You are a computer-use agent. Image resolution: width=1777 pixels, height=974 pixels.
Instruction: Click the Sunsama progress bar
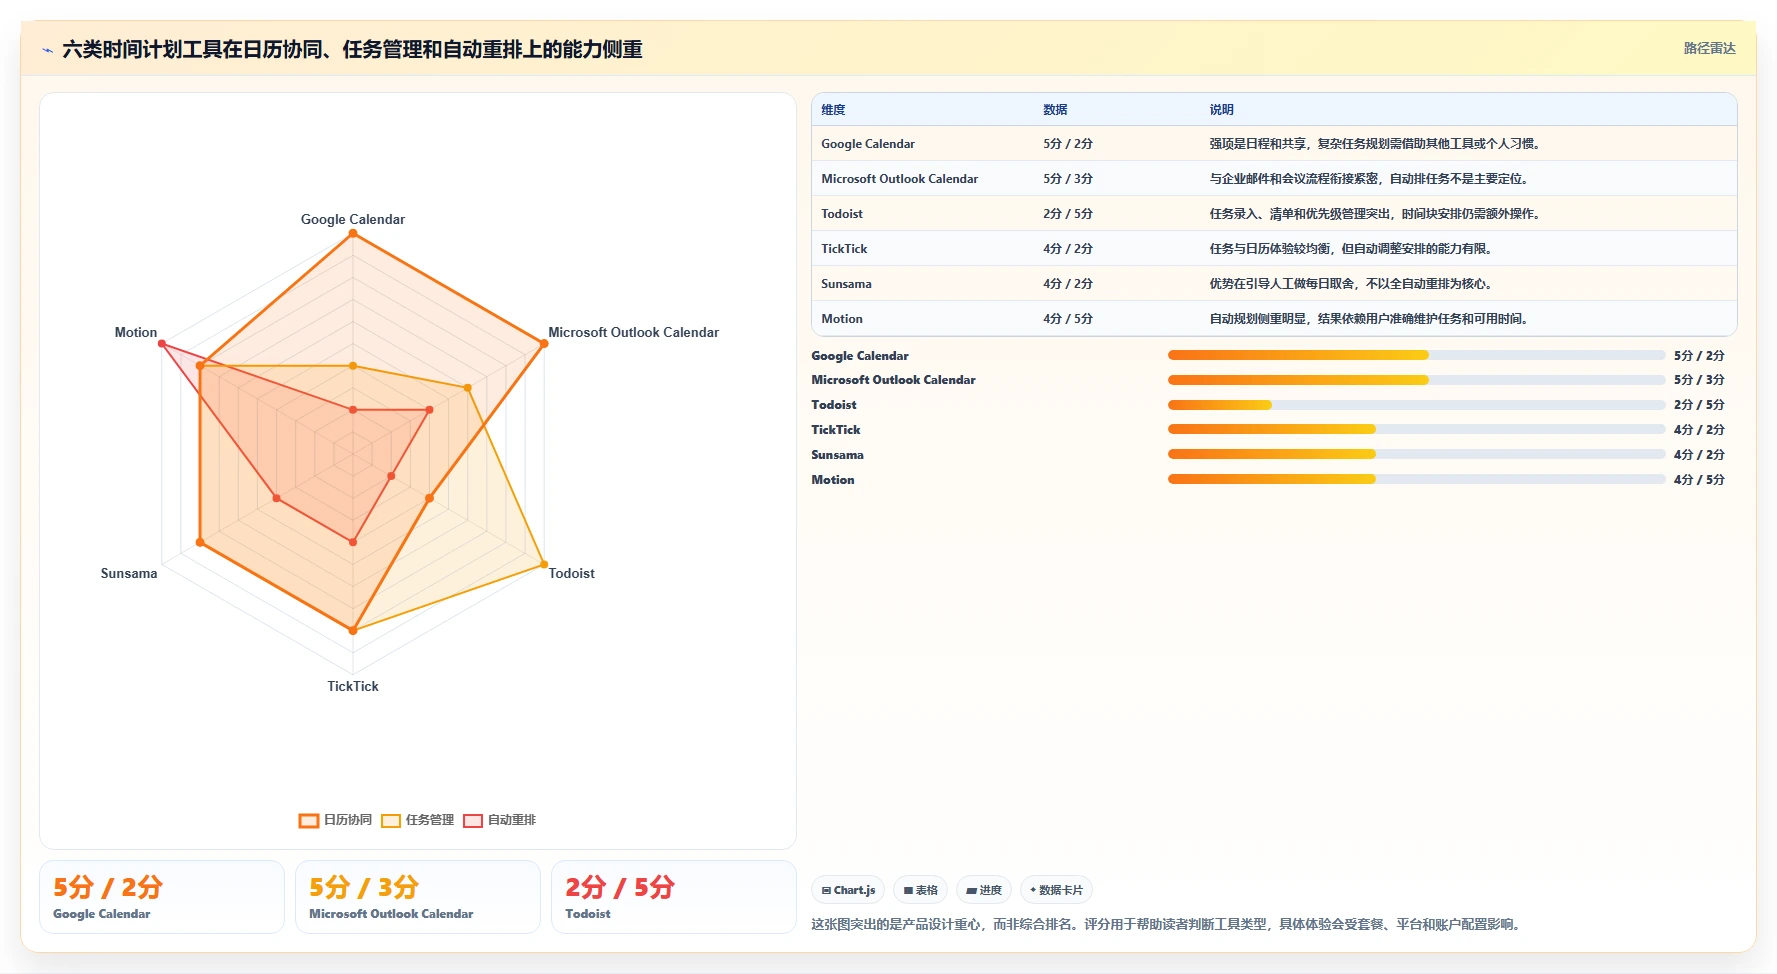point(1417,454)
